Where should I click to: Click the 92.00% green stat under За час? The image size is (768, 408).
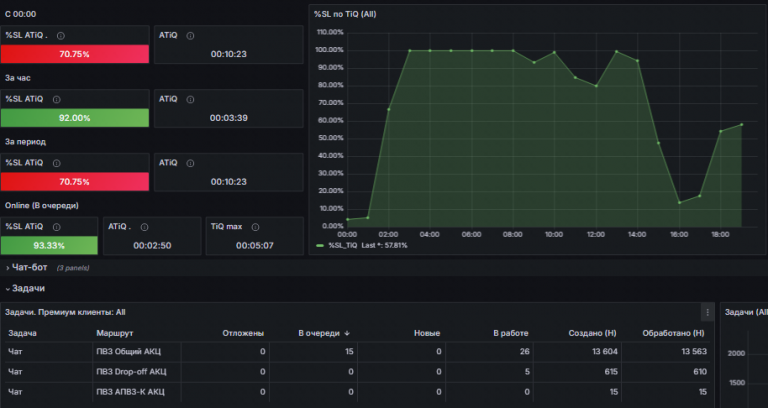(74, 118)
